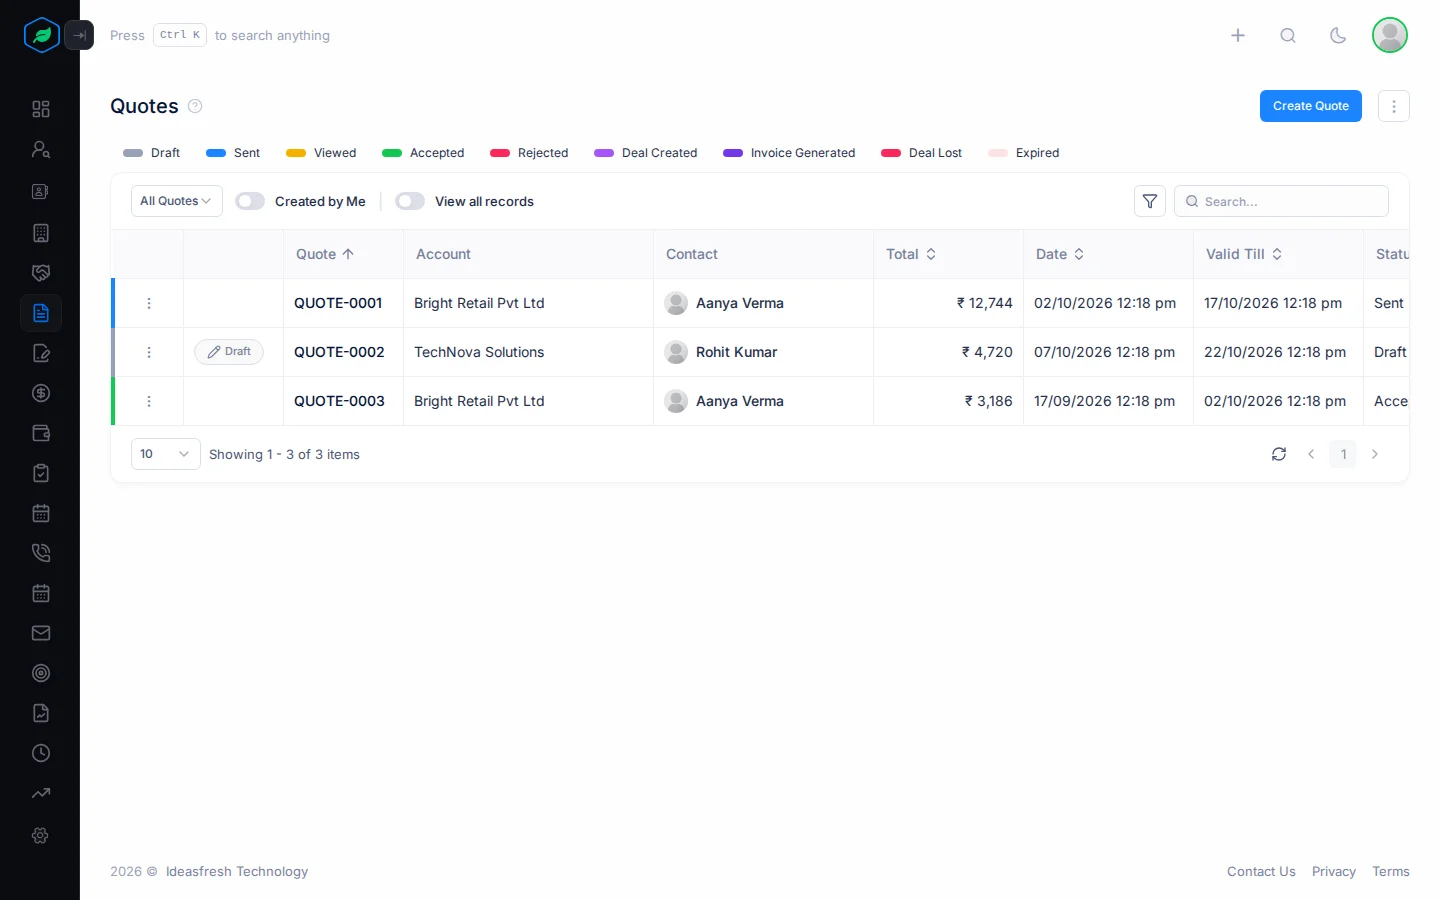Image resolution: width=1440 pixels, height=900 pixels.
Task: Open the clock sidebar icon
Action: pos(41,753)
